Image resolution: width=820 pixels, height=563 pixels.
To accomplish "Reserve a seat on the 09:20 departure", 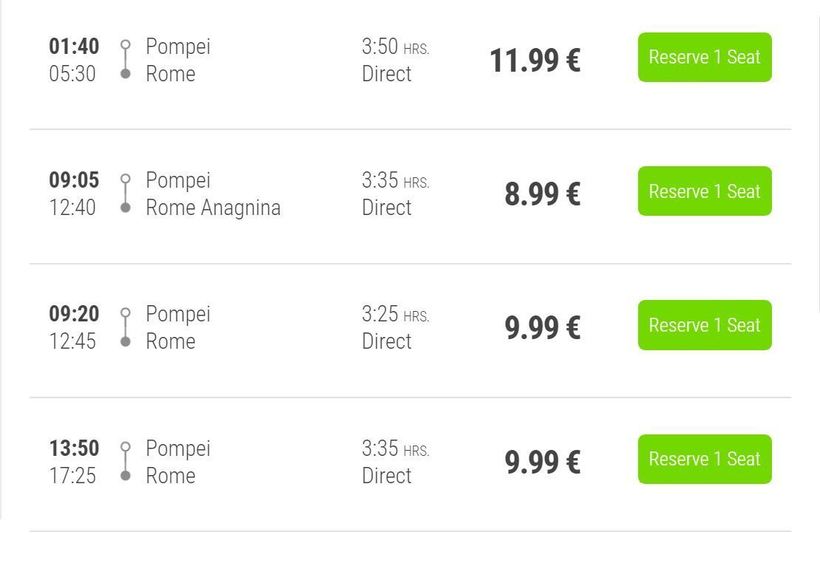I will pos(704,326).
